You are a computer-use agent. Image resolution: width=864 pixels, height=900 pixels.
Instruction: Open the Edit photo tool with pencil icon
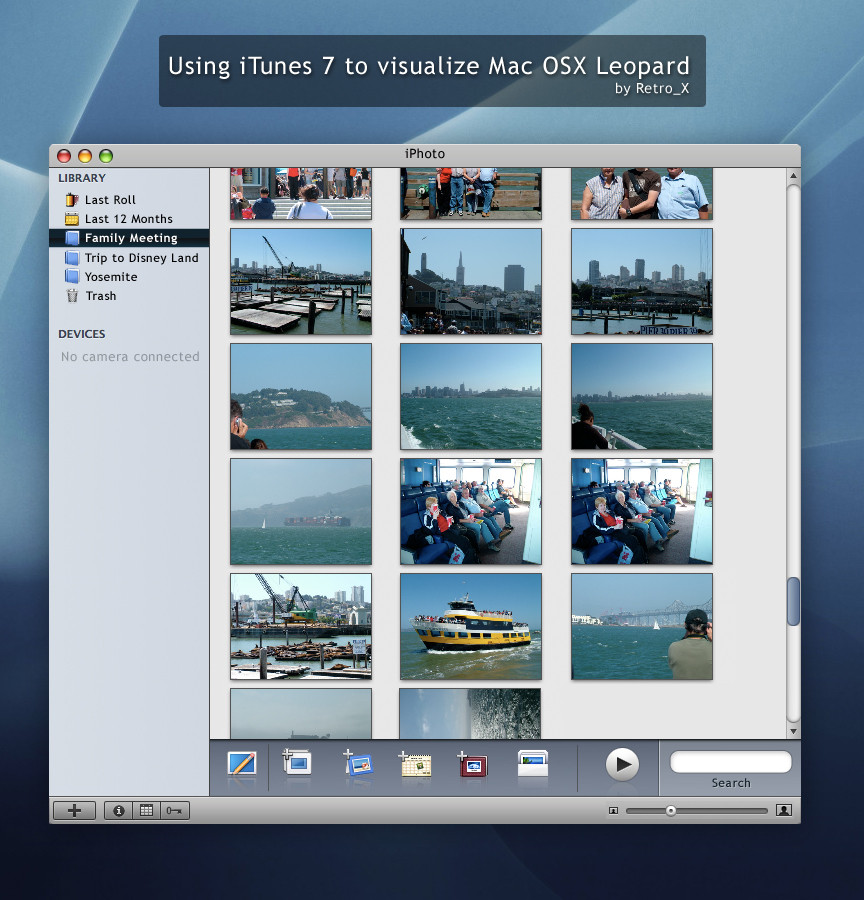click(x=242, y=764)
